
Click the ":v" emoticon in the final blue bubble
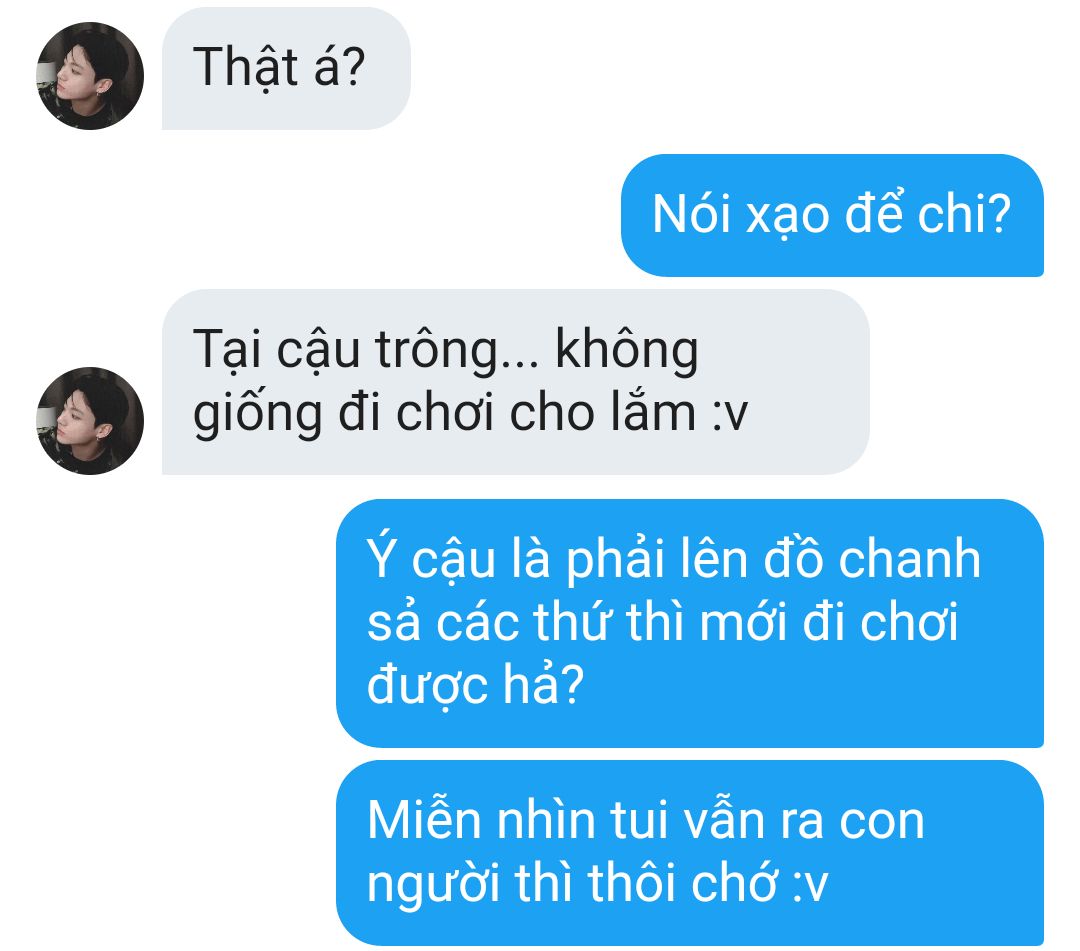809,885
